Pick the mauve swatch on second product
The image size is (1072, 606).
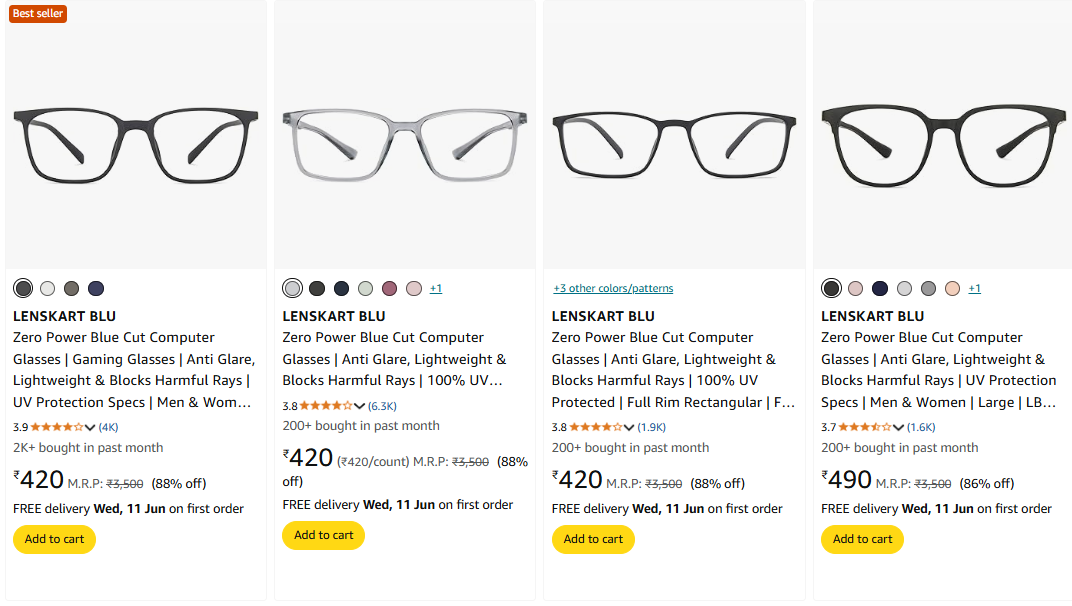point(389,289)
